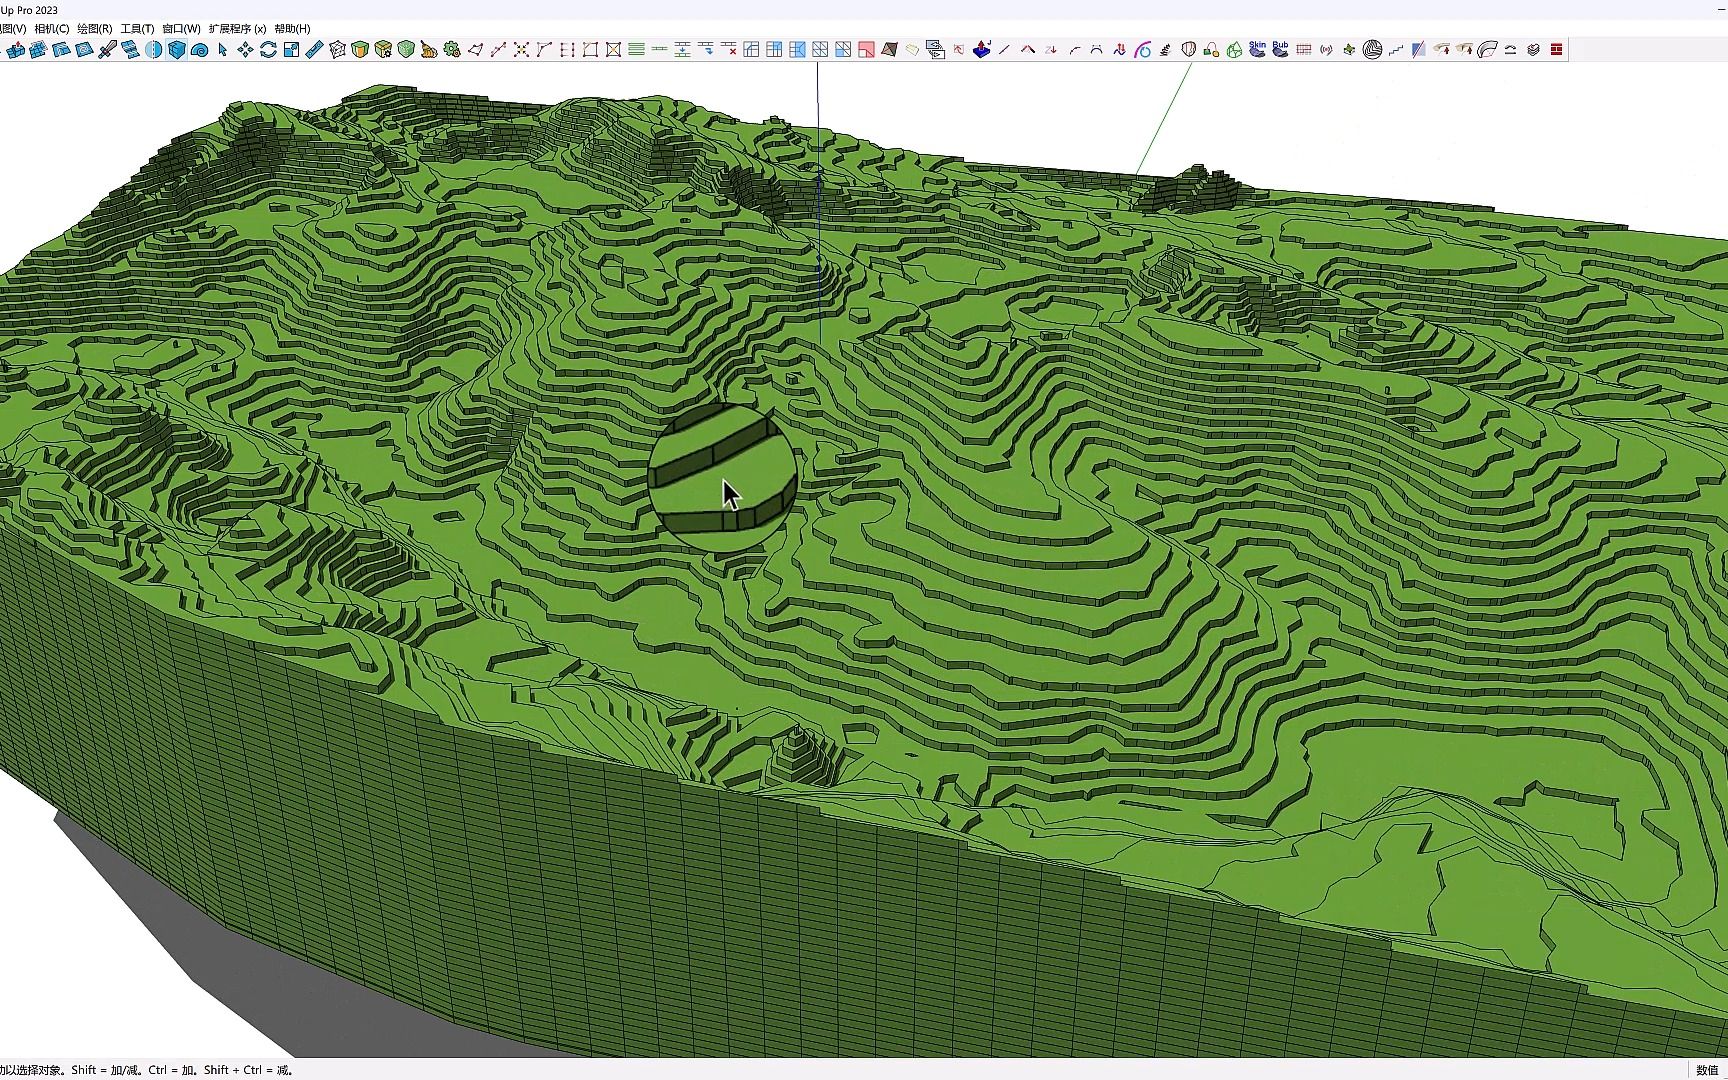Click the green faceted stone icon
The height and width of the screenshot is (1080, 1728).
(x=1234, y=49)
